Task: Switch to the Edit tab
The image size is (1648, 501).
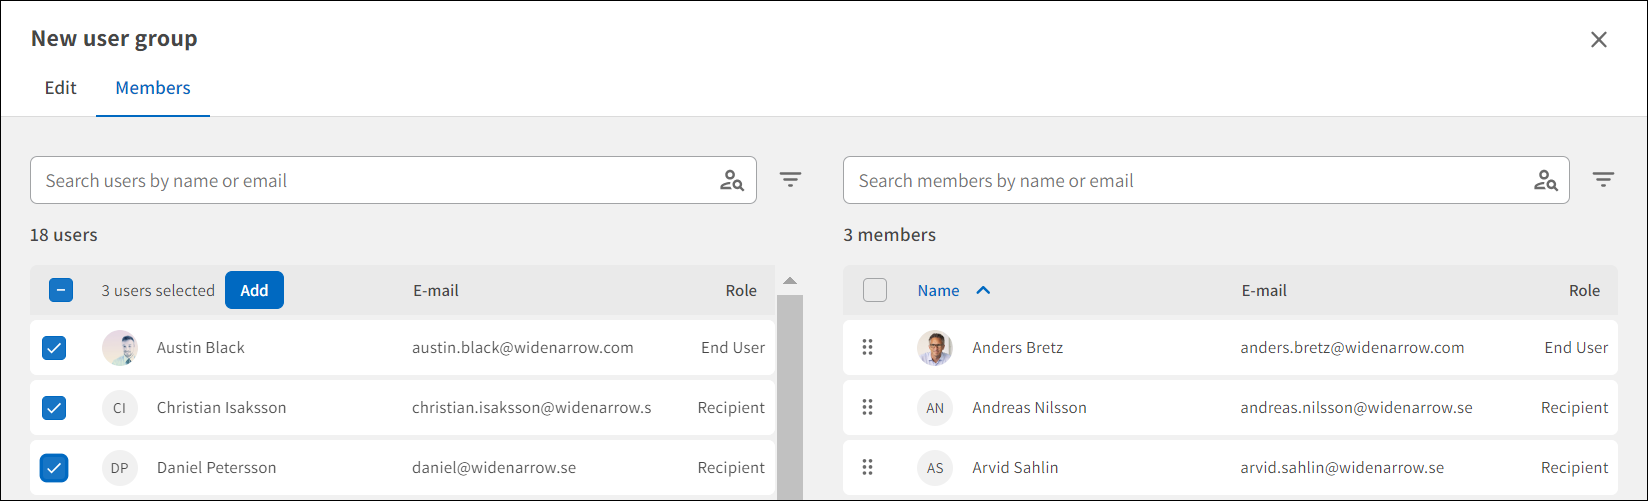Action: [60, 88]
